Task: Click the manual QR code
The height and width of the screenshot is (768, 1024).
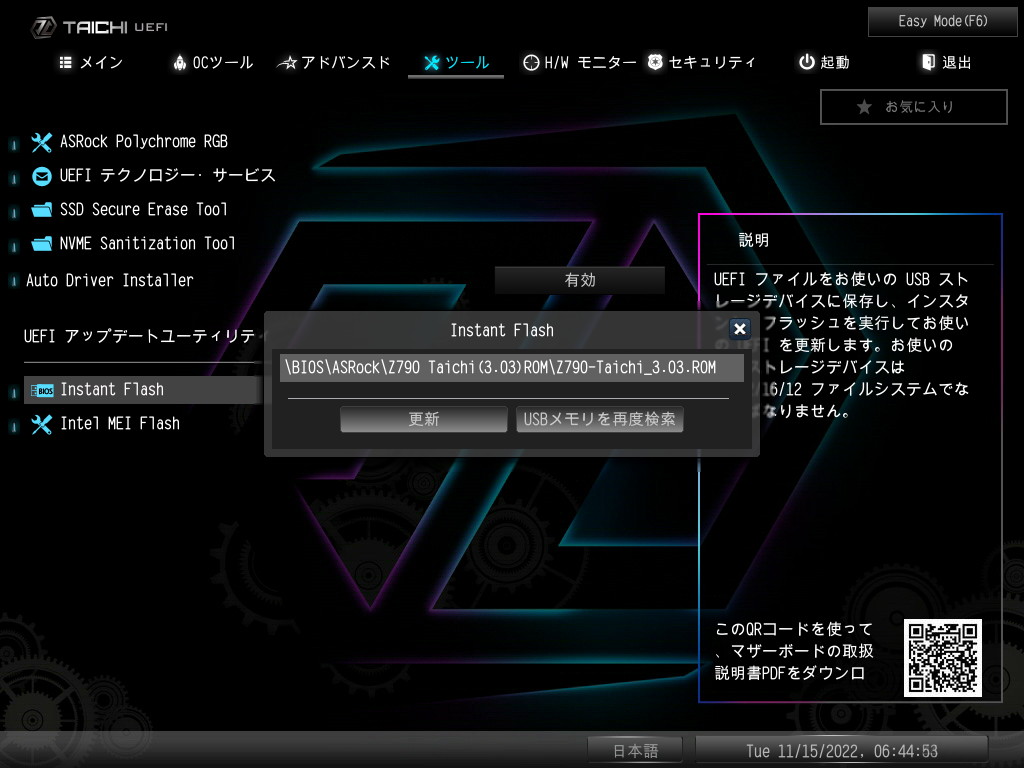Action: pyautogui.click(x=942, y=658)
